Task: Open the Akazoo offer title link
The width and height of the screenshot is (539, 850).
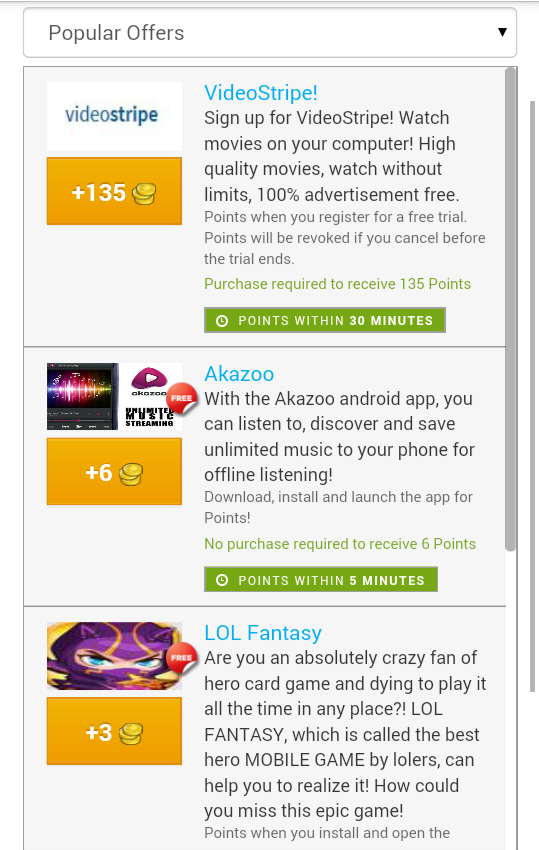Action: pyautogui.click(x=239, y=374)
